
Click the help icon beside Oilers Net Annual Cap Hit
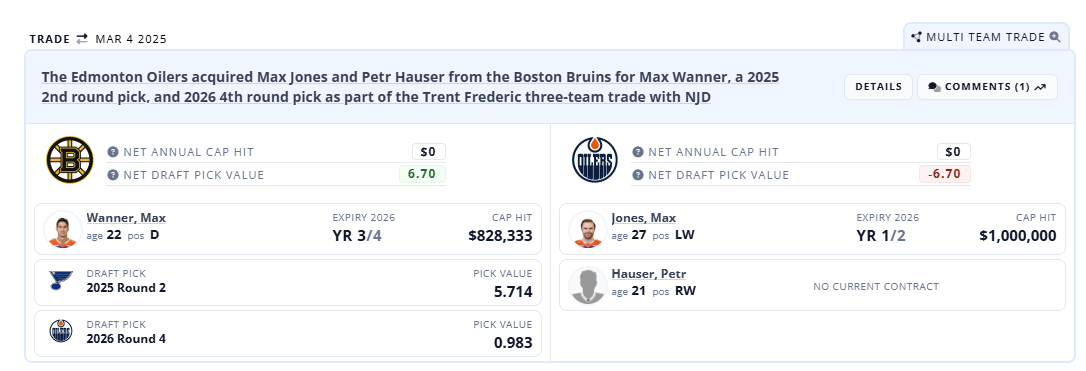pos(638,152)
